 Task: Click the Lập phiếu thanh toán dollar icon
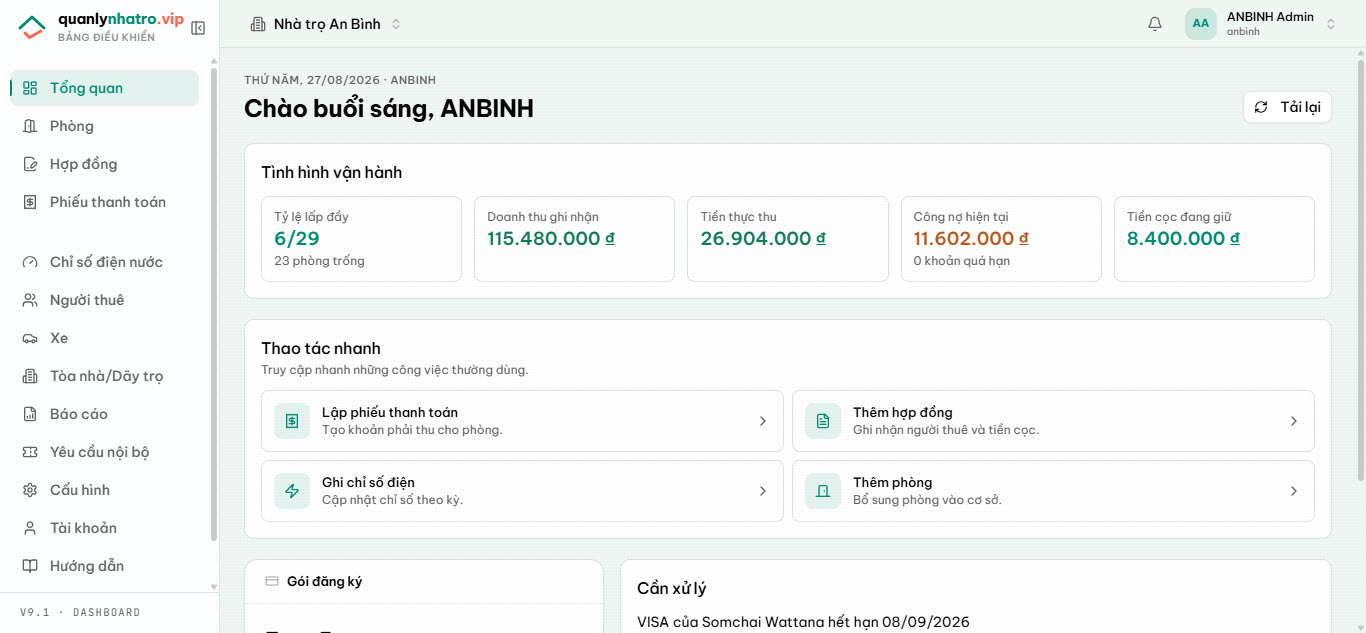tap(292, 421)
